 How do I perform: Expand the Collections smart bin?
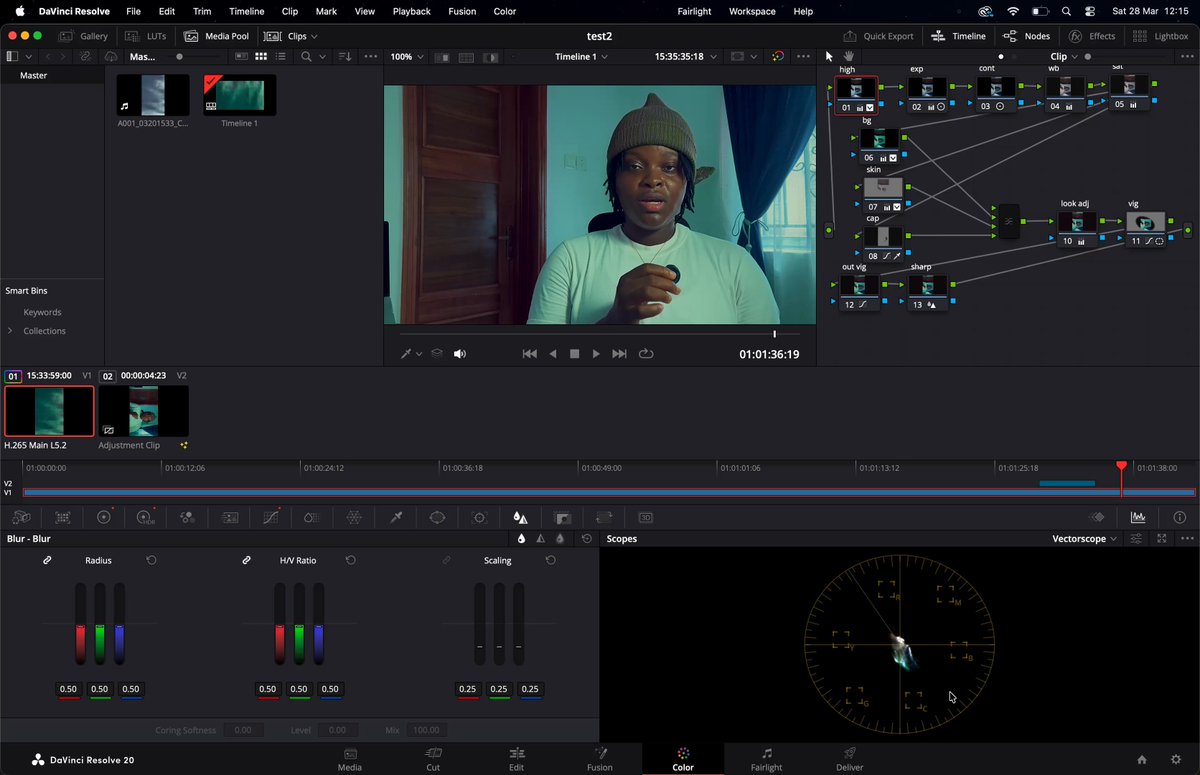click(x=11, y=331)
